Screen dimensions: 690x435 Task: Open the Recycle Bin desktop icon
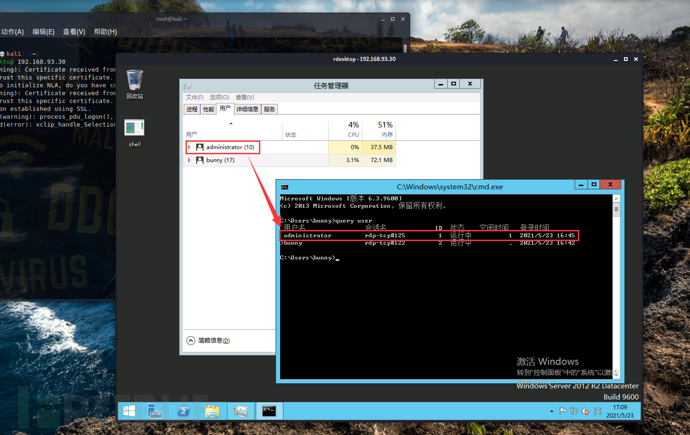(x=135, y=84)
